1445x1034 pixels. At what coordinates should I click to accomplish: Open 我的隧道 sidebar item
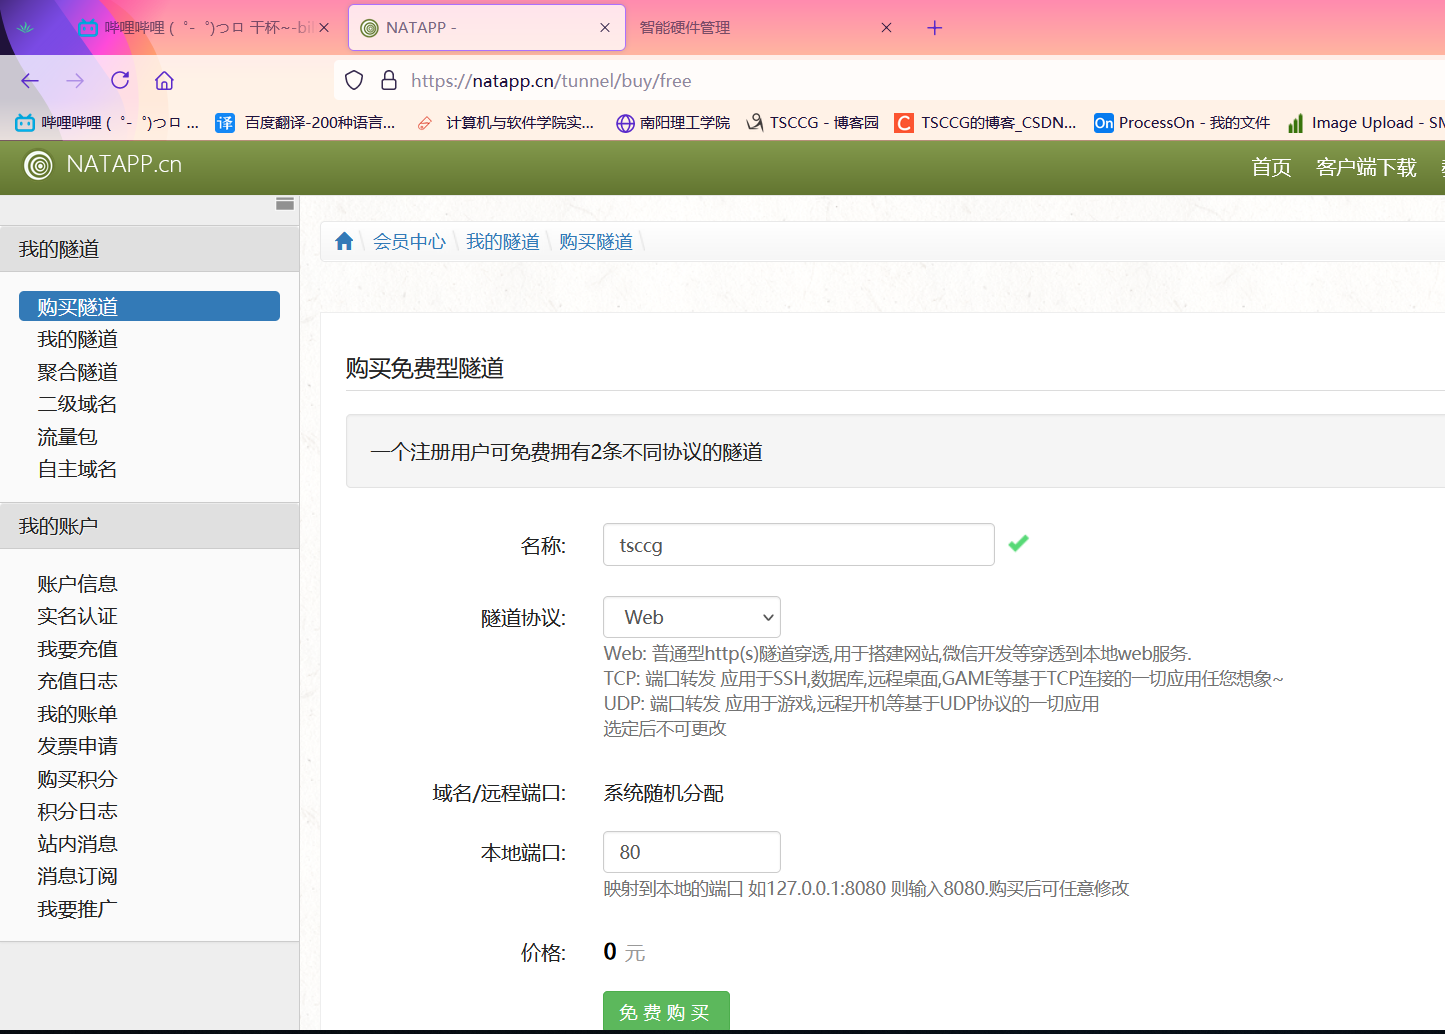coord(77,339)
